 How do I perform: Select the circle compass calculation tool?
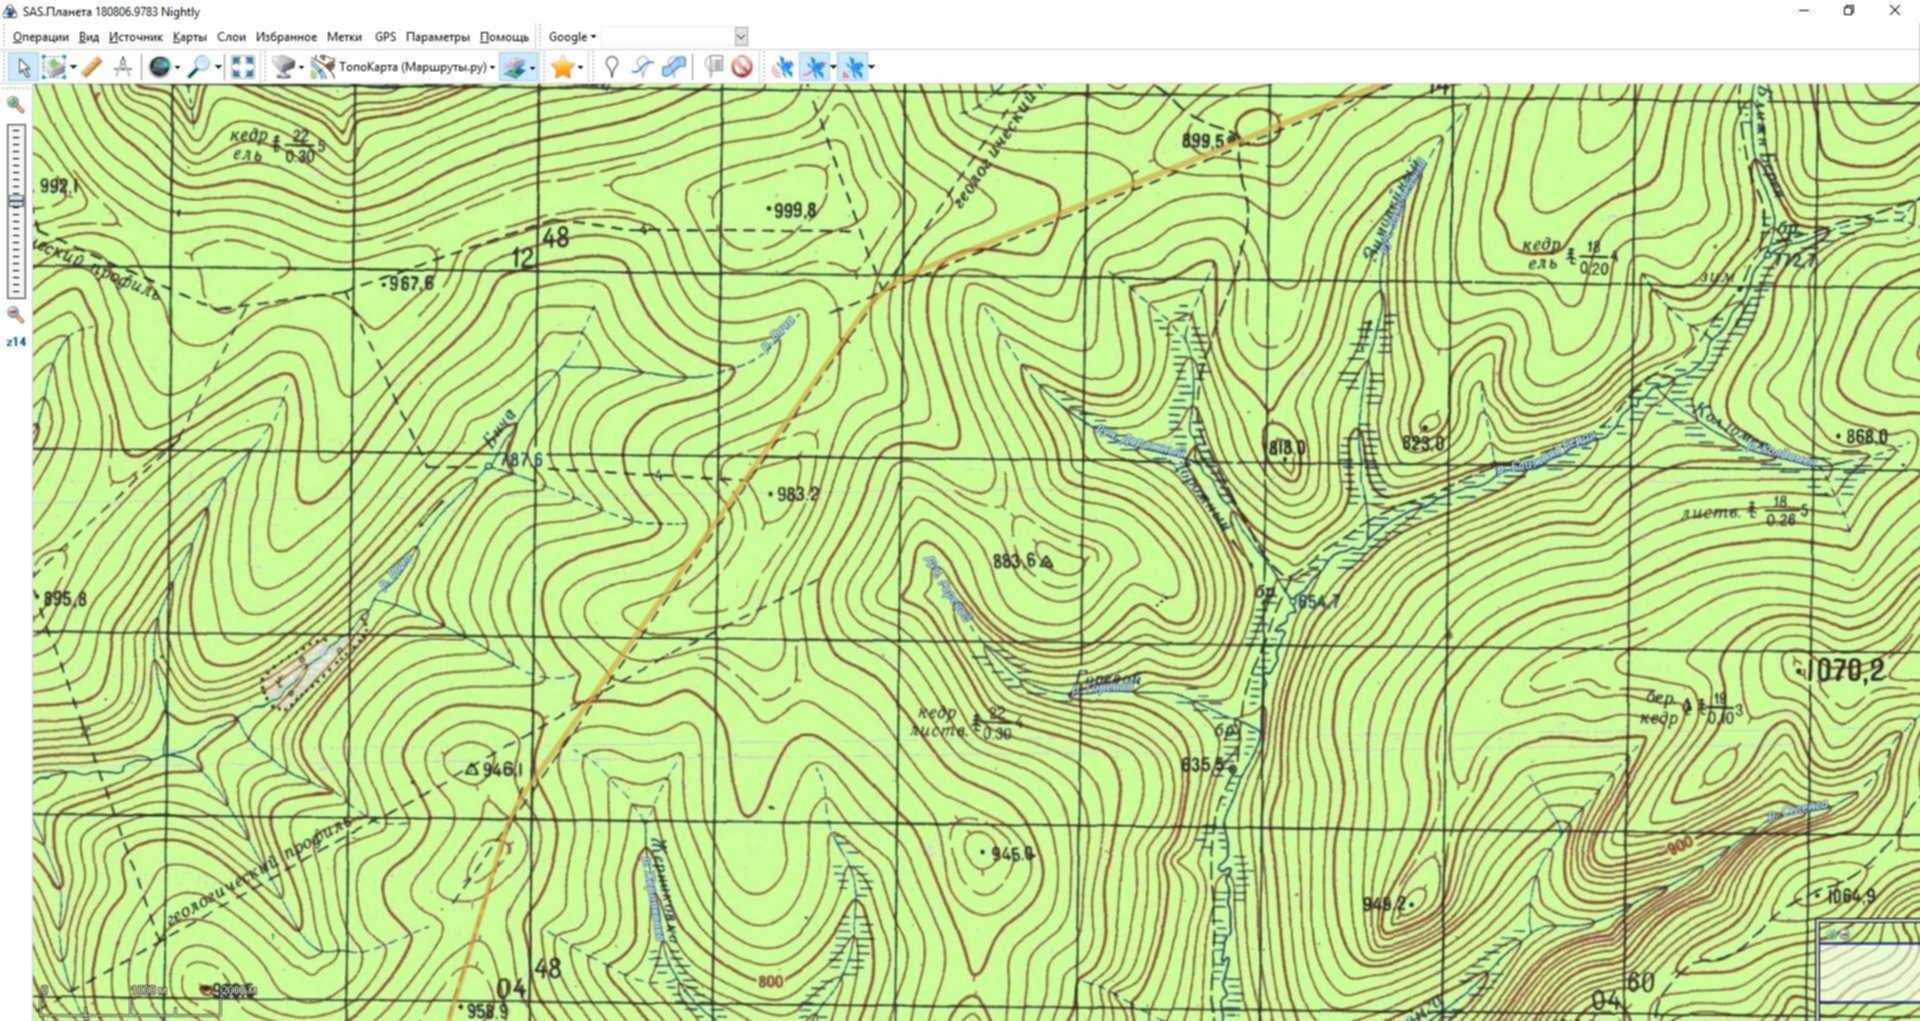(122, 67)
